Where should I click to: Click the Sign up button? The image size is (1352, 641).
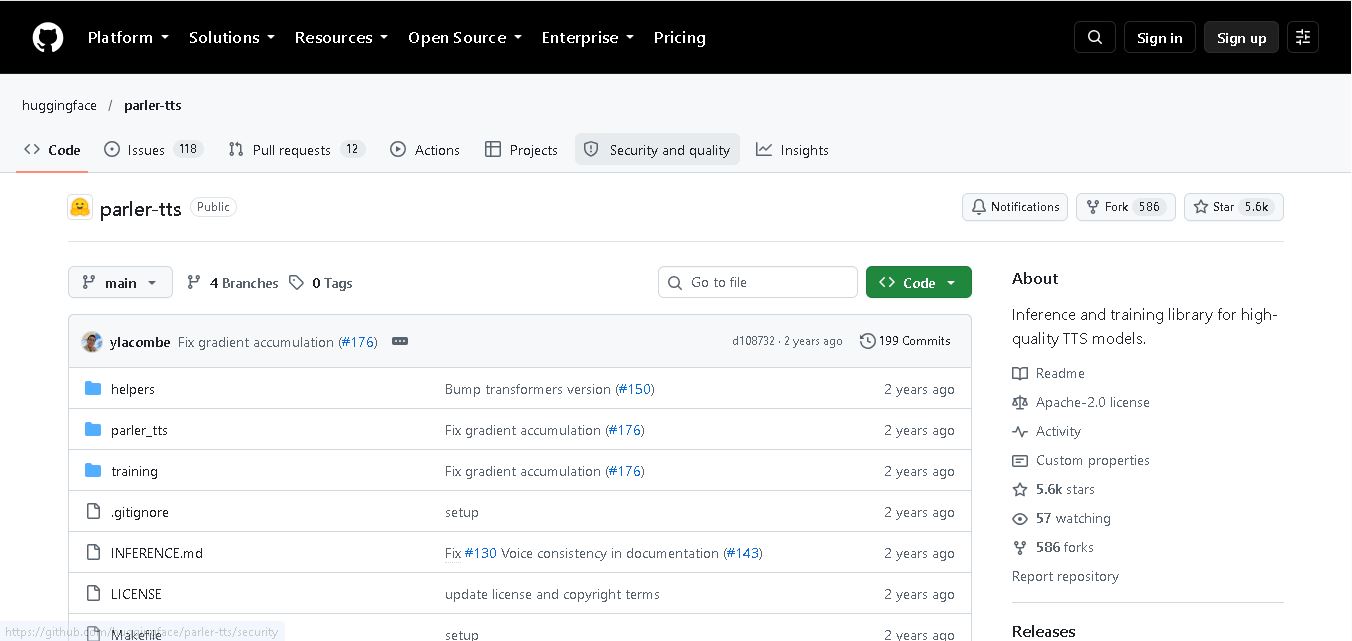(x=1241, y=37)
